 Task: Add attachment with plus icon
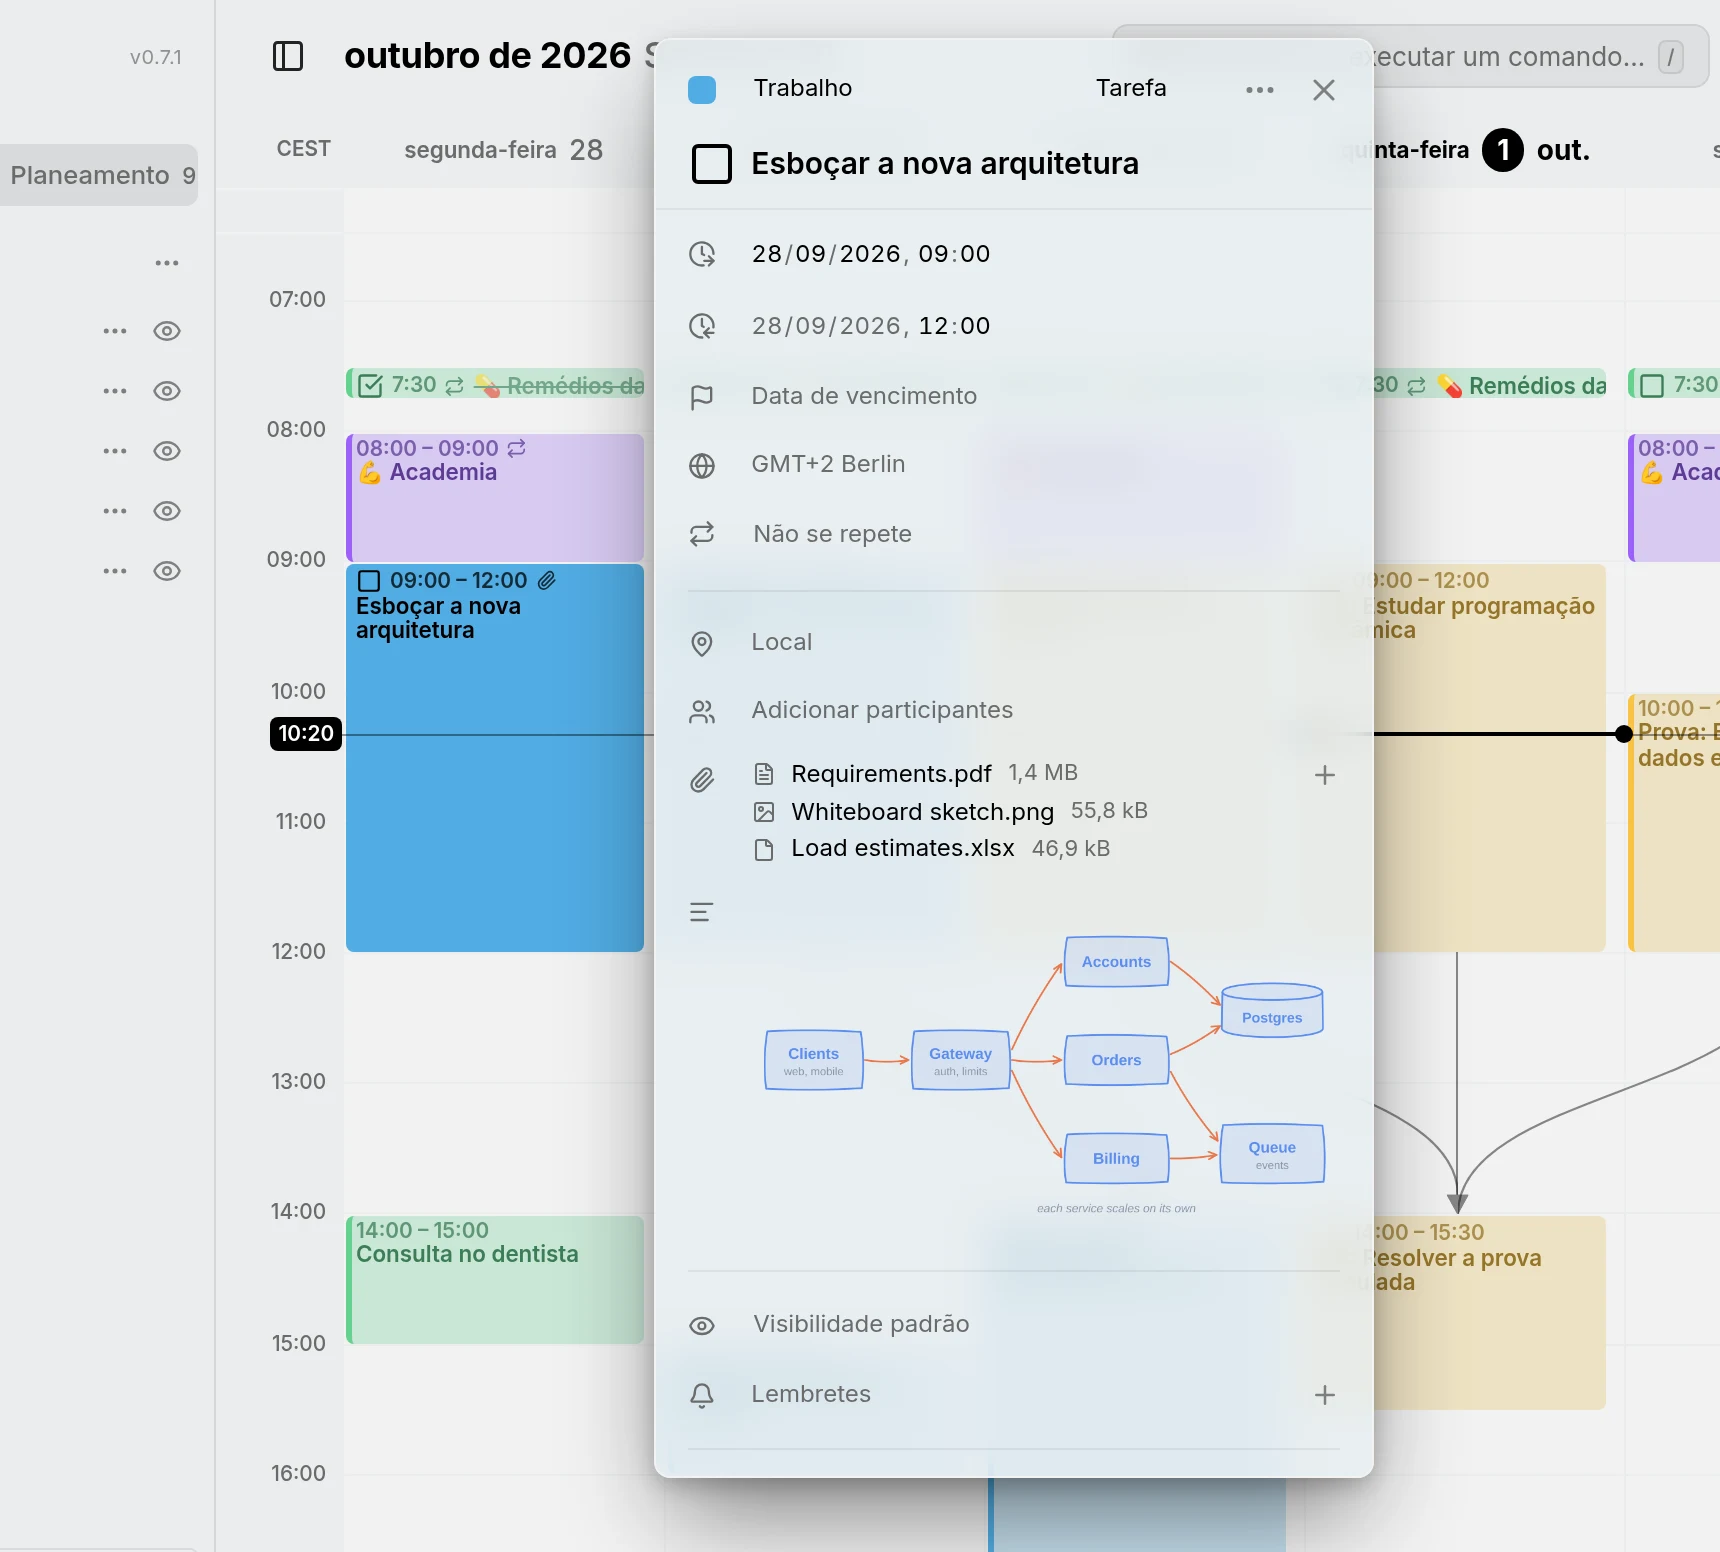1325,775
